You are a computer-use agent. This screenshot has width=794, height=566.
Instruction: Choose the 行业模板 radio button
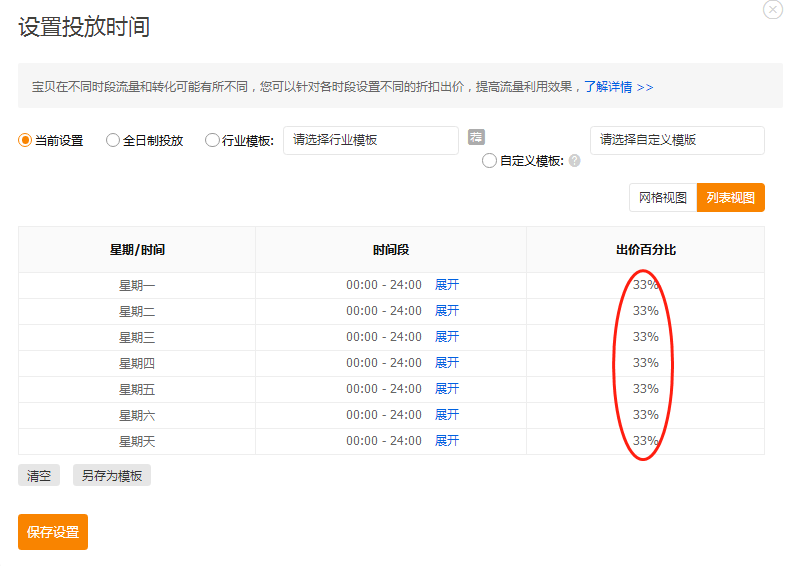pos(212,141)
